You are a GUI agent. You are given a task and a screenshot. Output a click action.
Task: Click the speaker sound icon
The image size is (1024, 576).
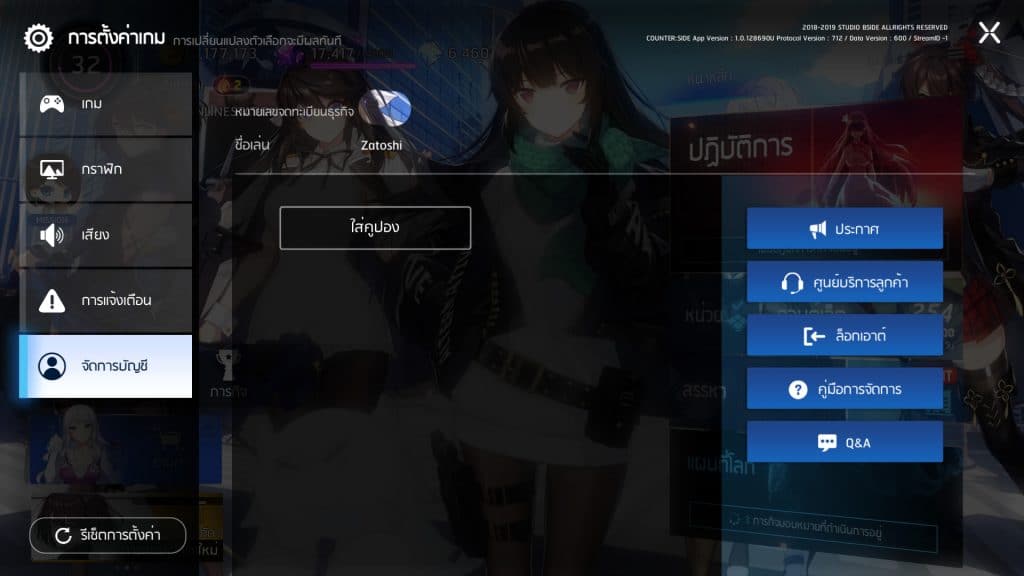(52, 235)
